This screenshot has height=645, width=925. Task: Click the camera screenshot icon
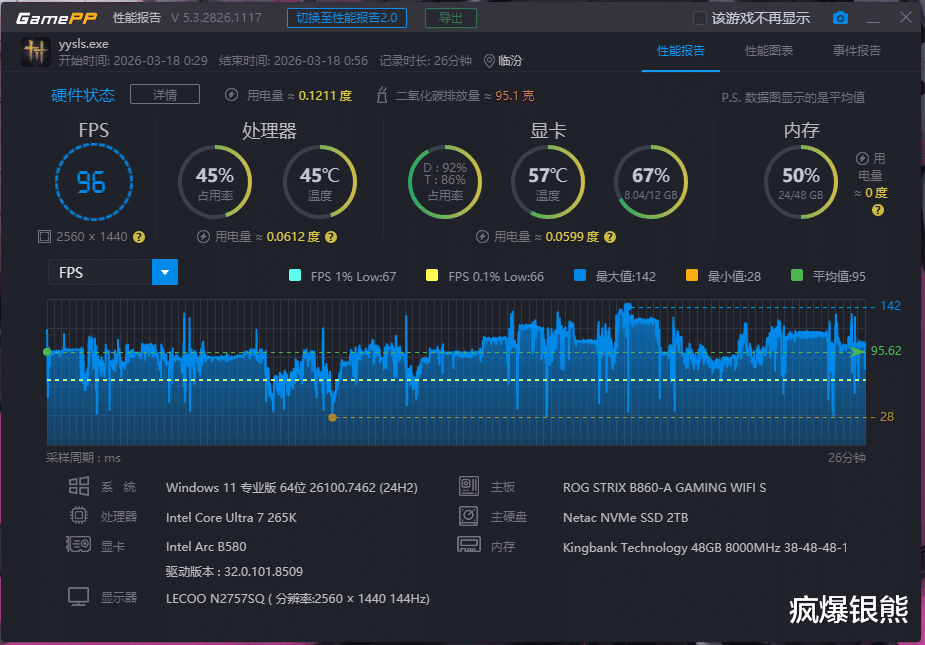840,18
